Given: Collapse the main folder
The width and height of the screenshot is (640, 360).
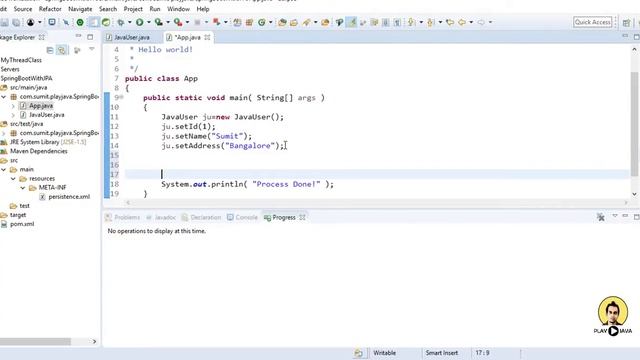Looking at the screenshot, I should click(x=4, y=169).
